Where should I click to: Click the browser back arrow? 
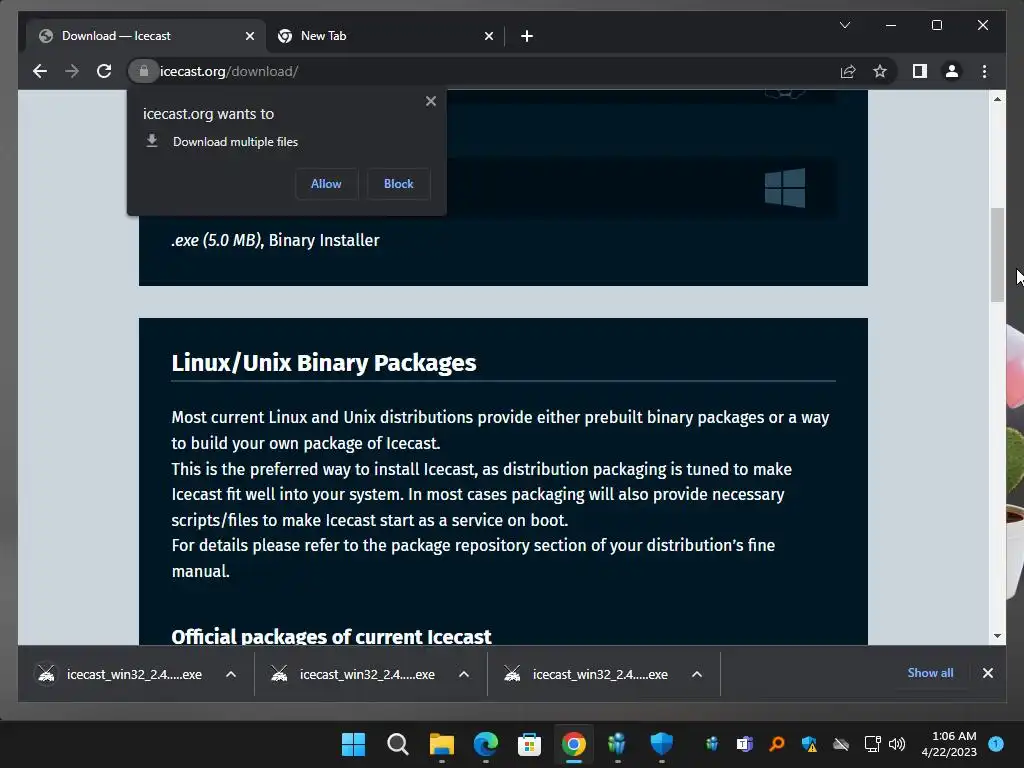click(40, 71)
